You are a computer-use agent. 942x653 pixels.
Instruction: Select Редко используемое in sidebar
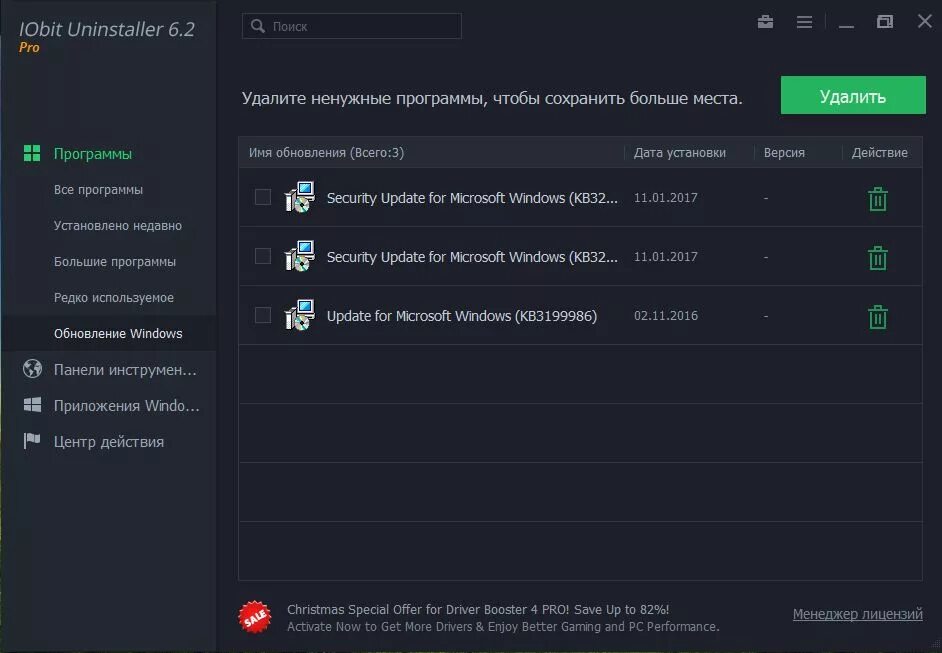tap(114, 297)
